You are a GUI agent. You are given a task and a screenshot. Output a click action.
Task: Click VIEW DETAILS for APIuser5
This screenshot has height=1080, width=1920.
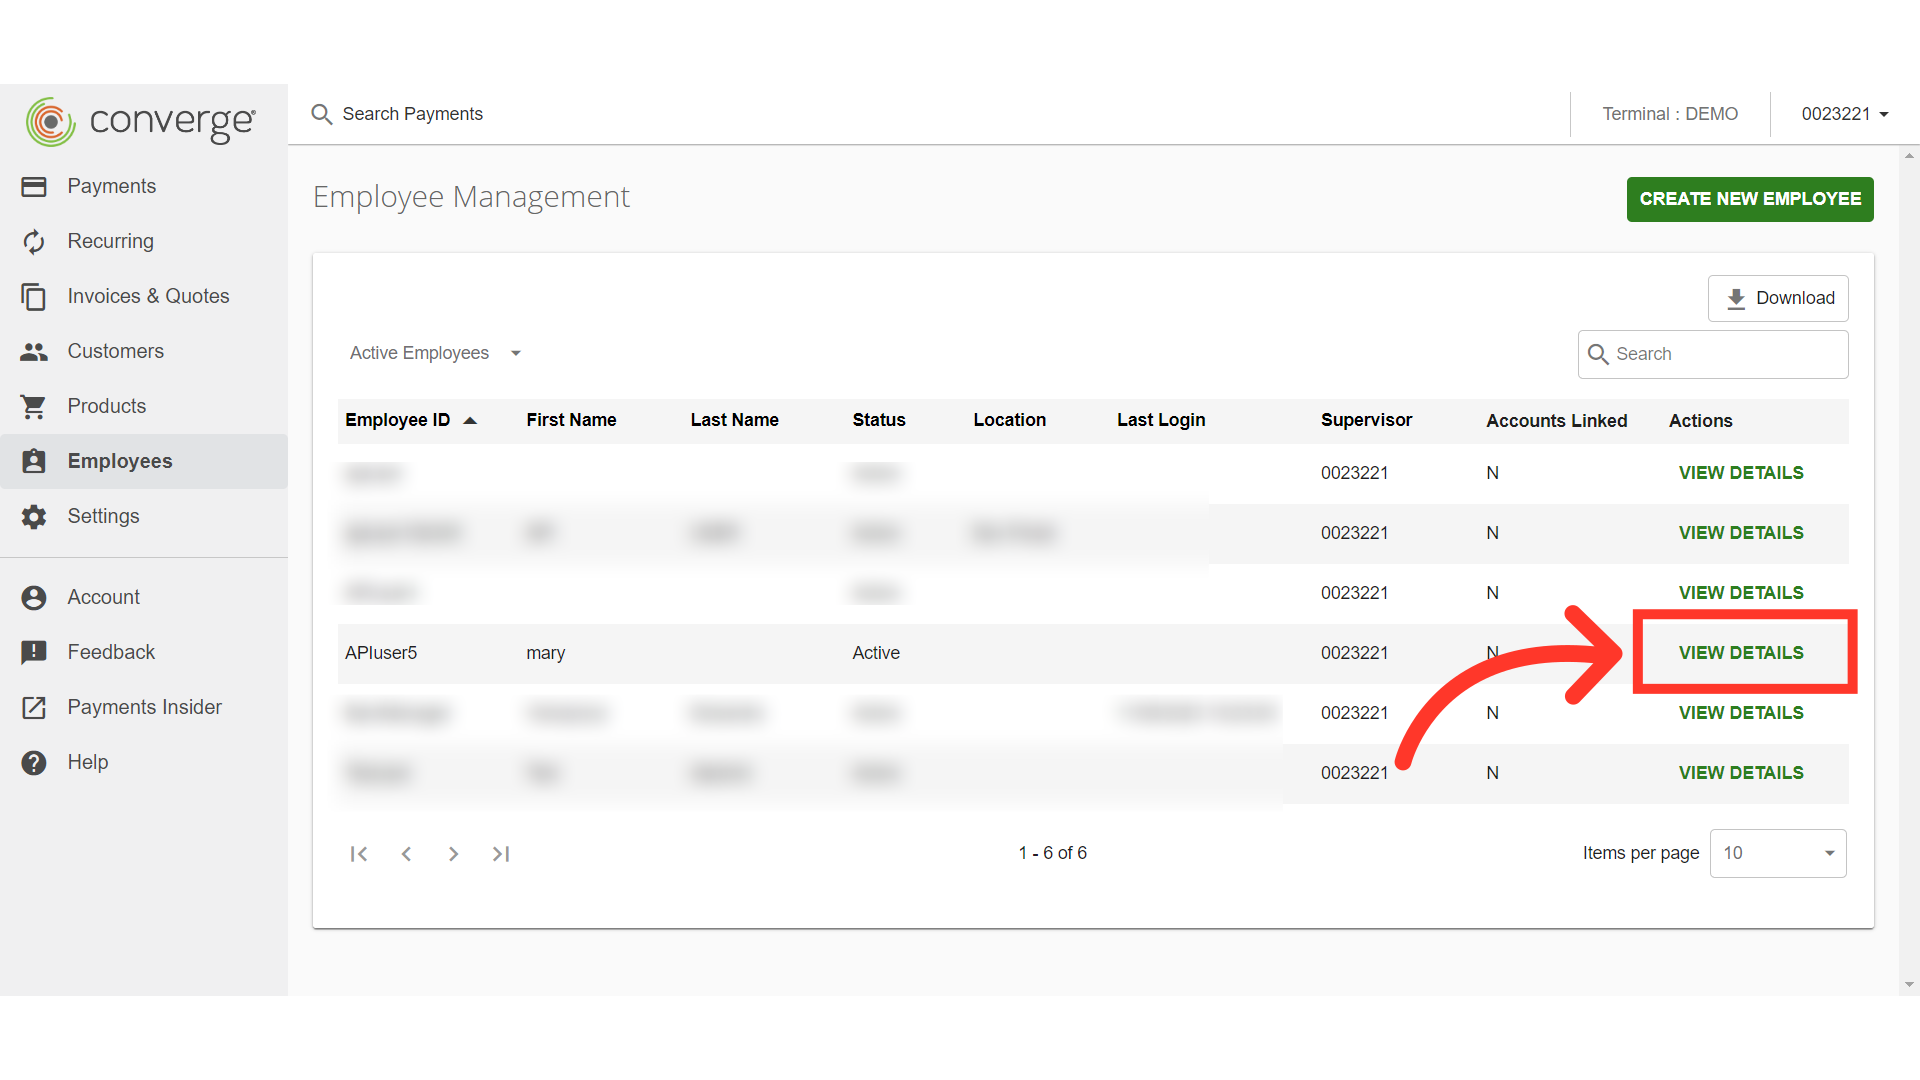1741,653
